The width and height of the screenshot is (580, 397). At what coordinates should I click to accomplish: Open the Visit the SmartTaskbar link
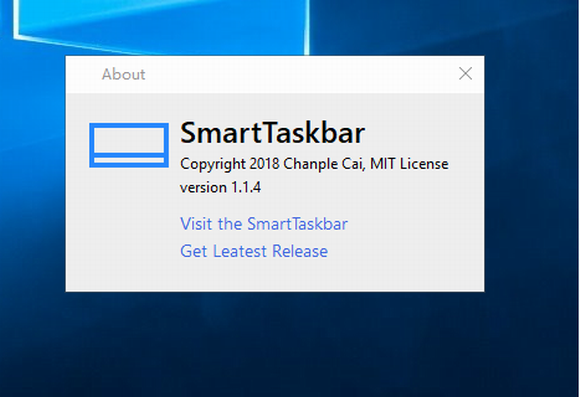pos(264,224)
